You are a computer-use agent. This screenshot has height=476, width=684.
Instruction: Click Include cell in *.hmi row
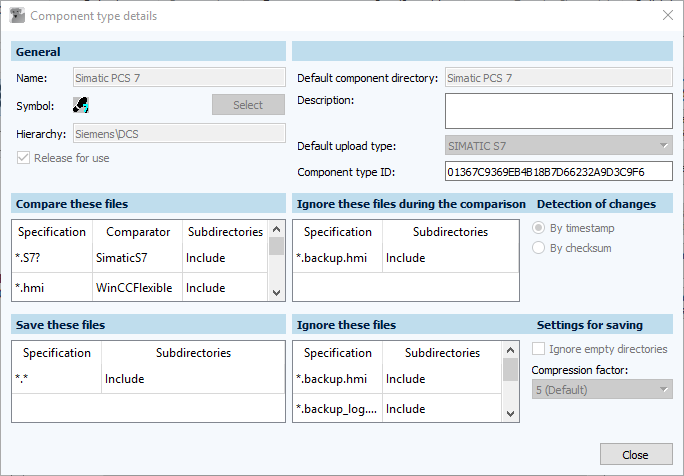(x=225, y=288)
